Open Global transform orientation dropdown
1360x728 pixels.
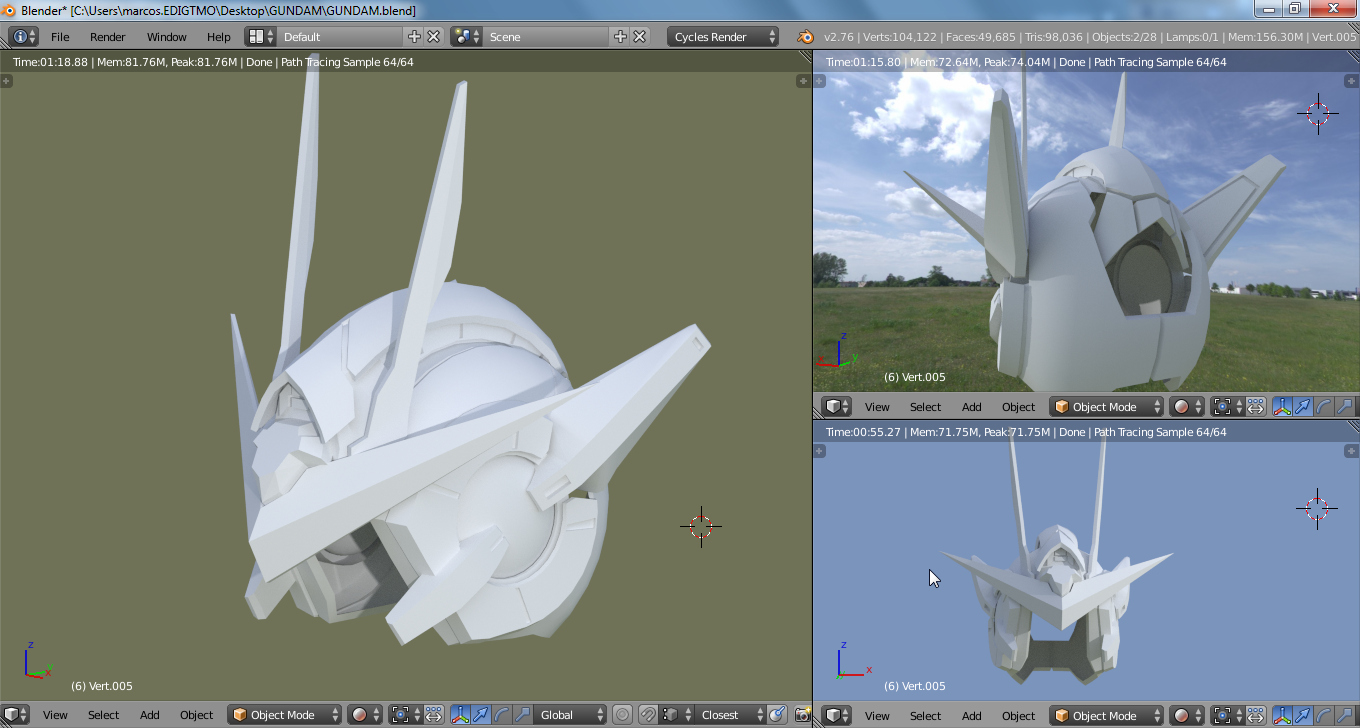(570, 715)
